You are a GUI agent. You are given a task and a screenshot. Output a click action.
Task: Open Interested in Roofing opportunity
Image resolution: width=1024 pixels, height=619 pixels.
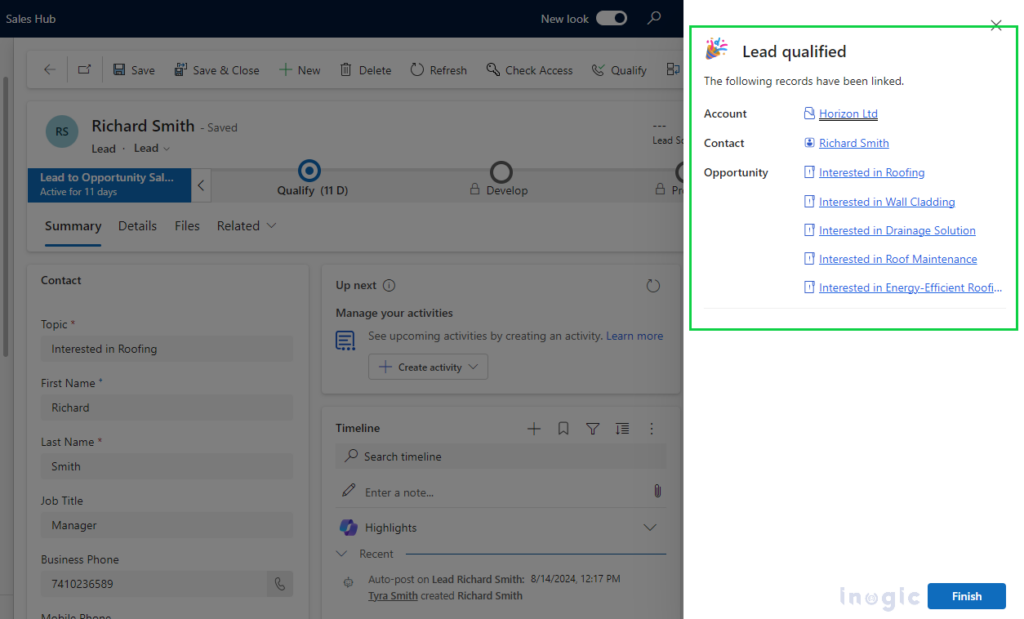pyautogui.click(x=872, y=172)
